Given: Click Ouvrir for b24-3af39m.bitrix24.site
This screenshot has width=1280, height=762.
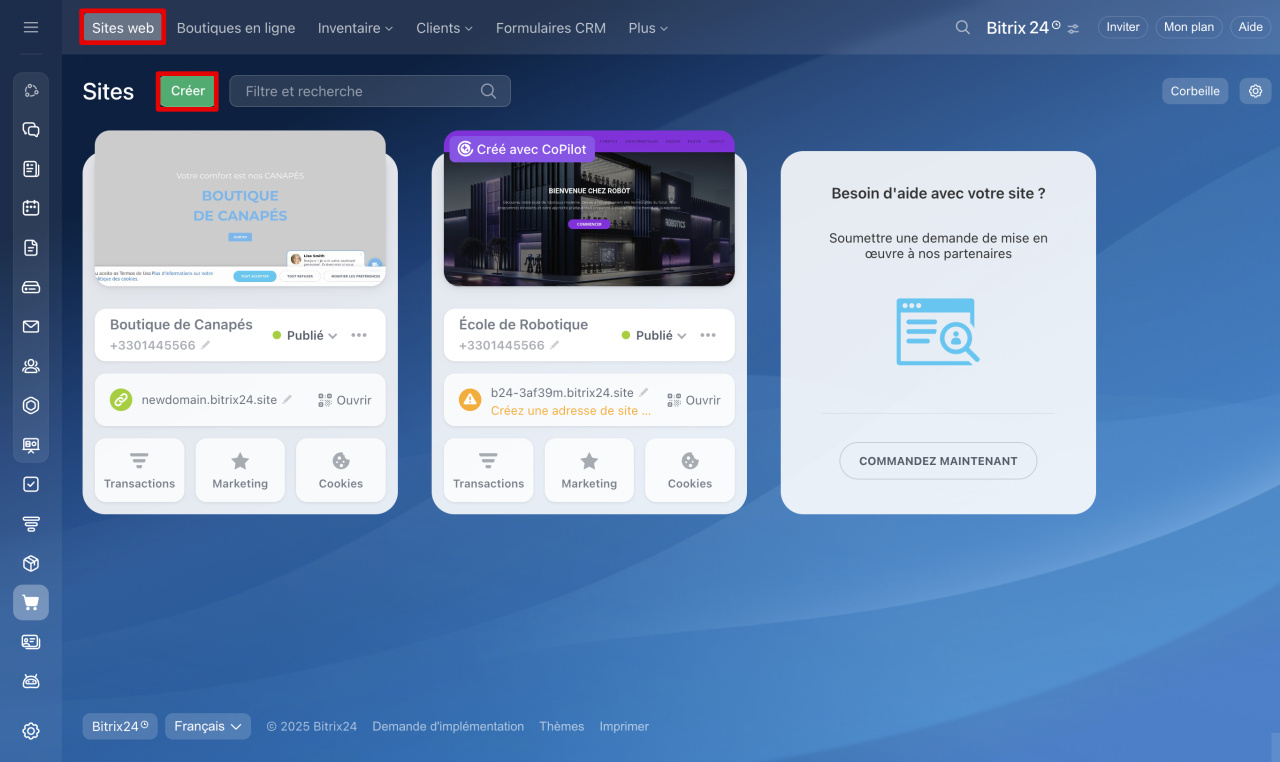Looking at the screenshot, I should click(x=694, y=400).
